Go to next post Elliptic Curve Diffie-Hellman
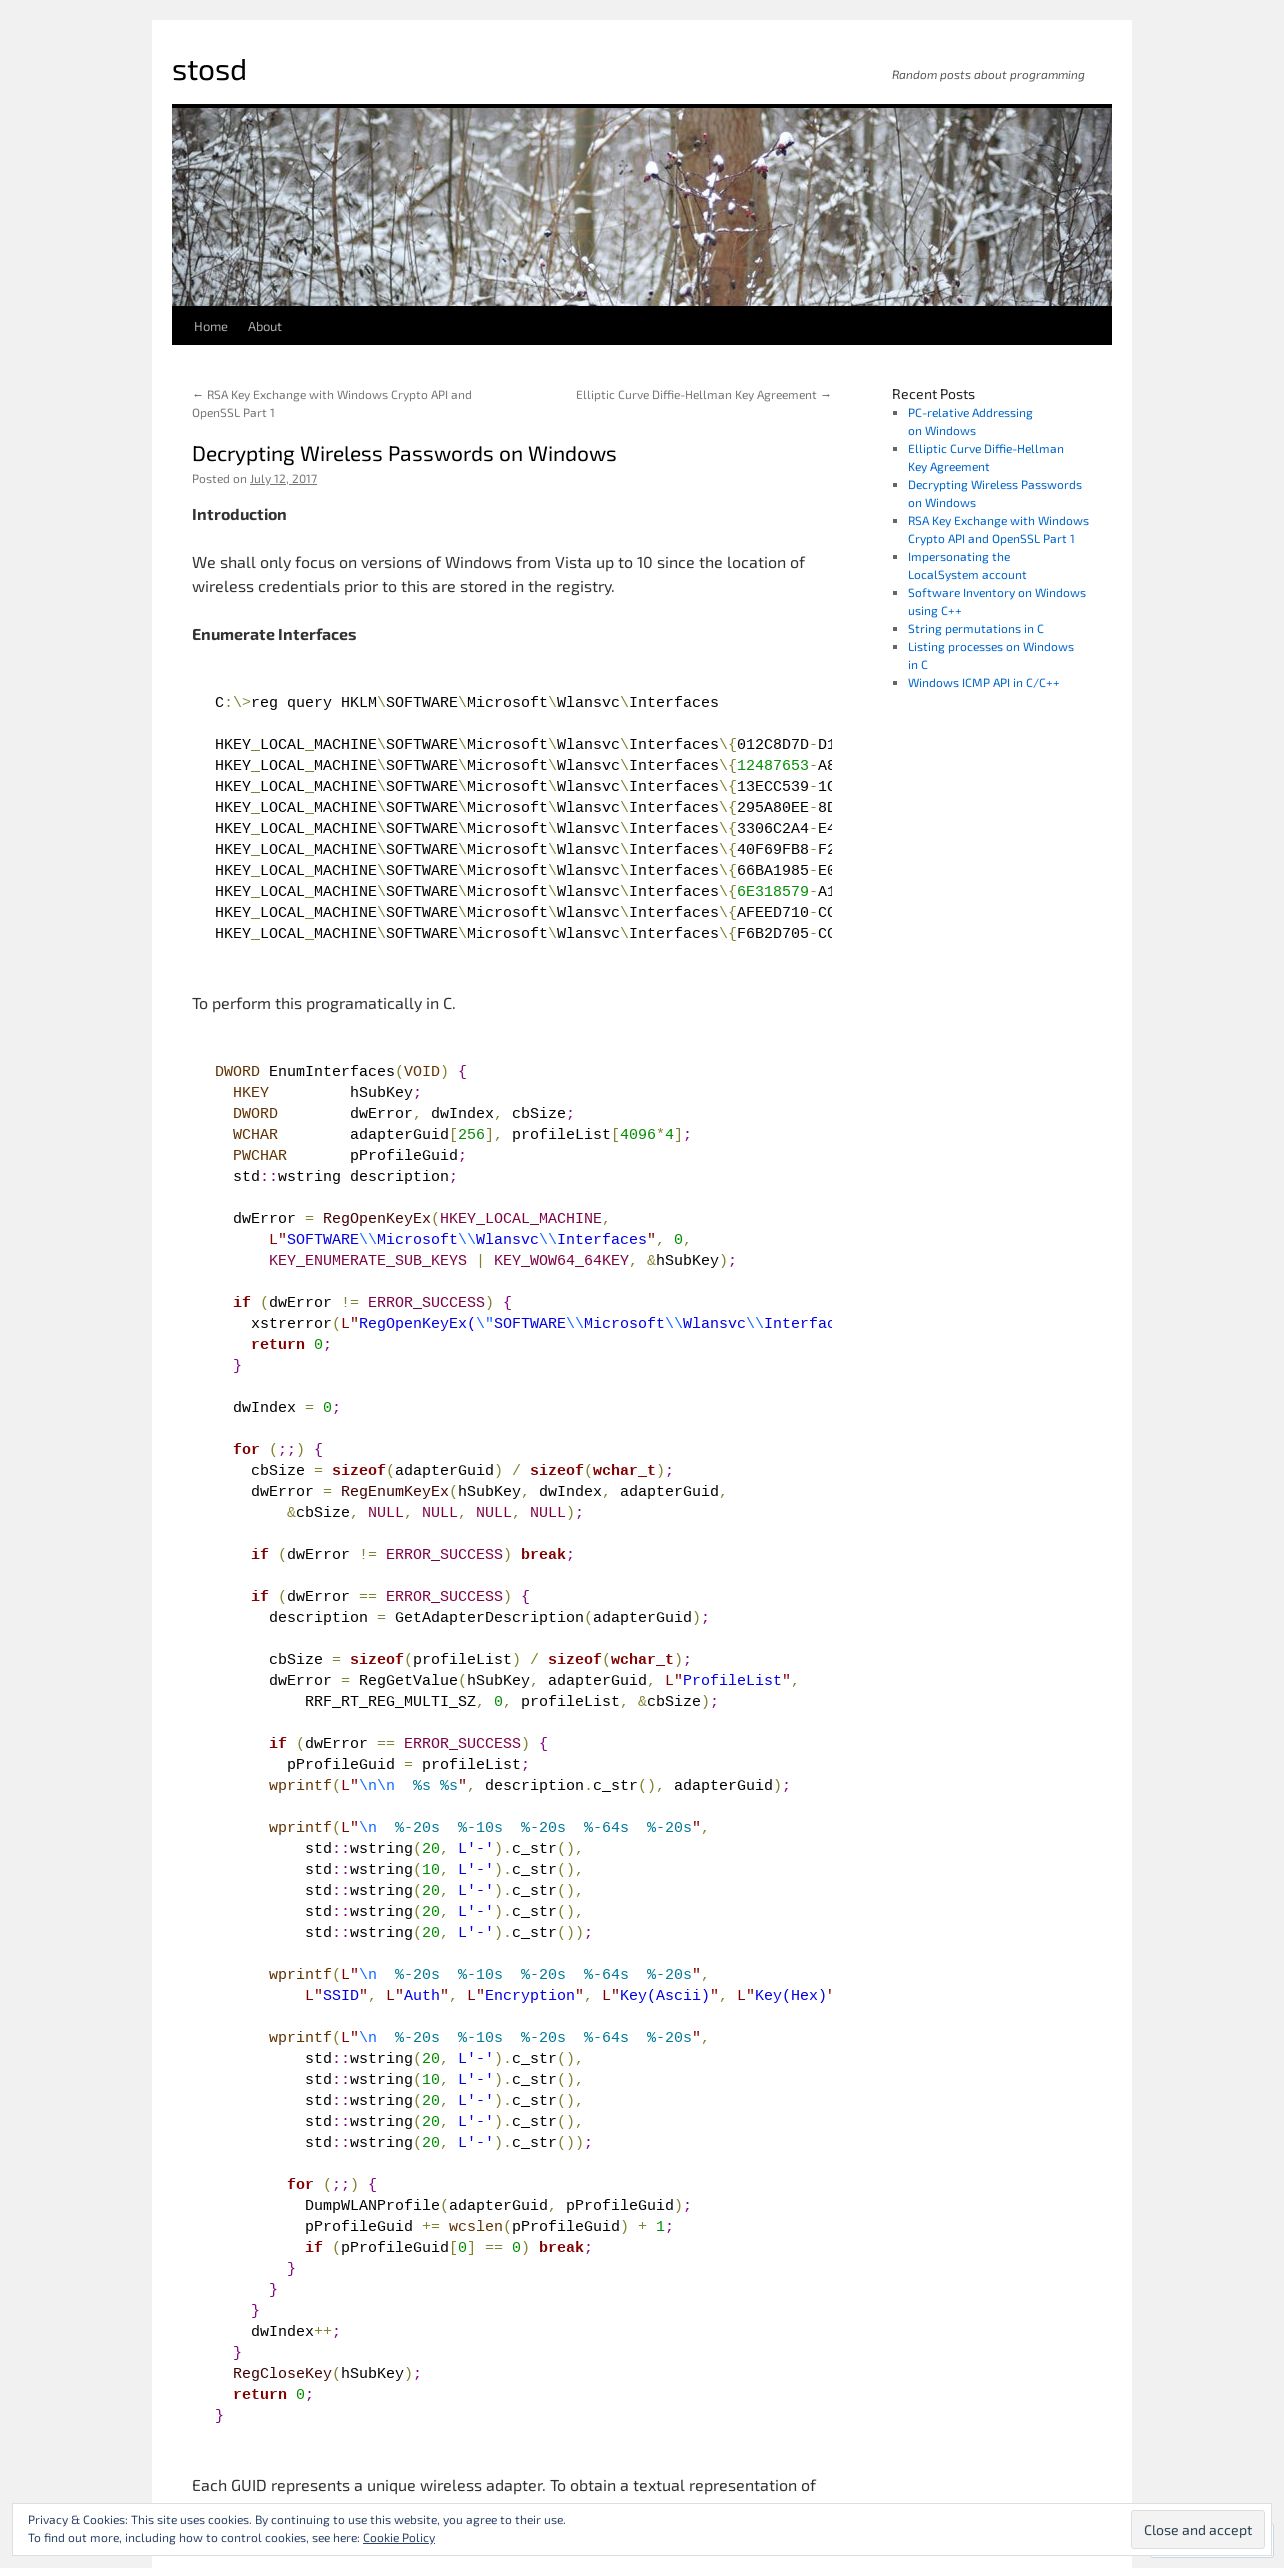Screen dimensions: 1284x2568 pyautogui.click(x=703, y=395)
